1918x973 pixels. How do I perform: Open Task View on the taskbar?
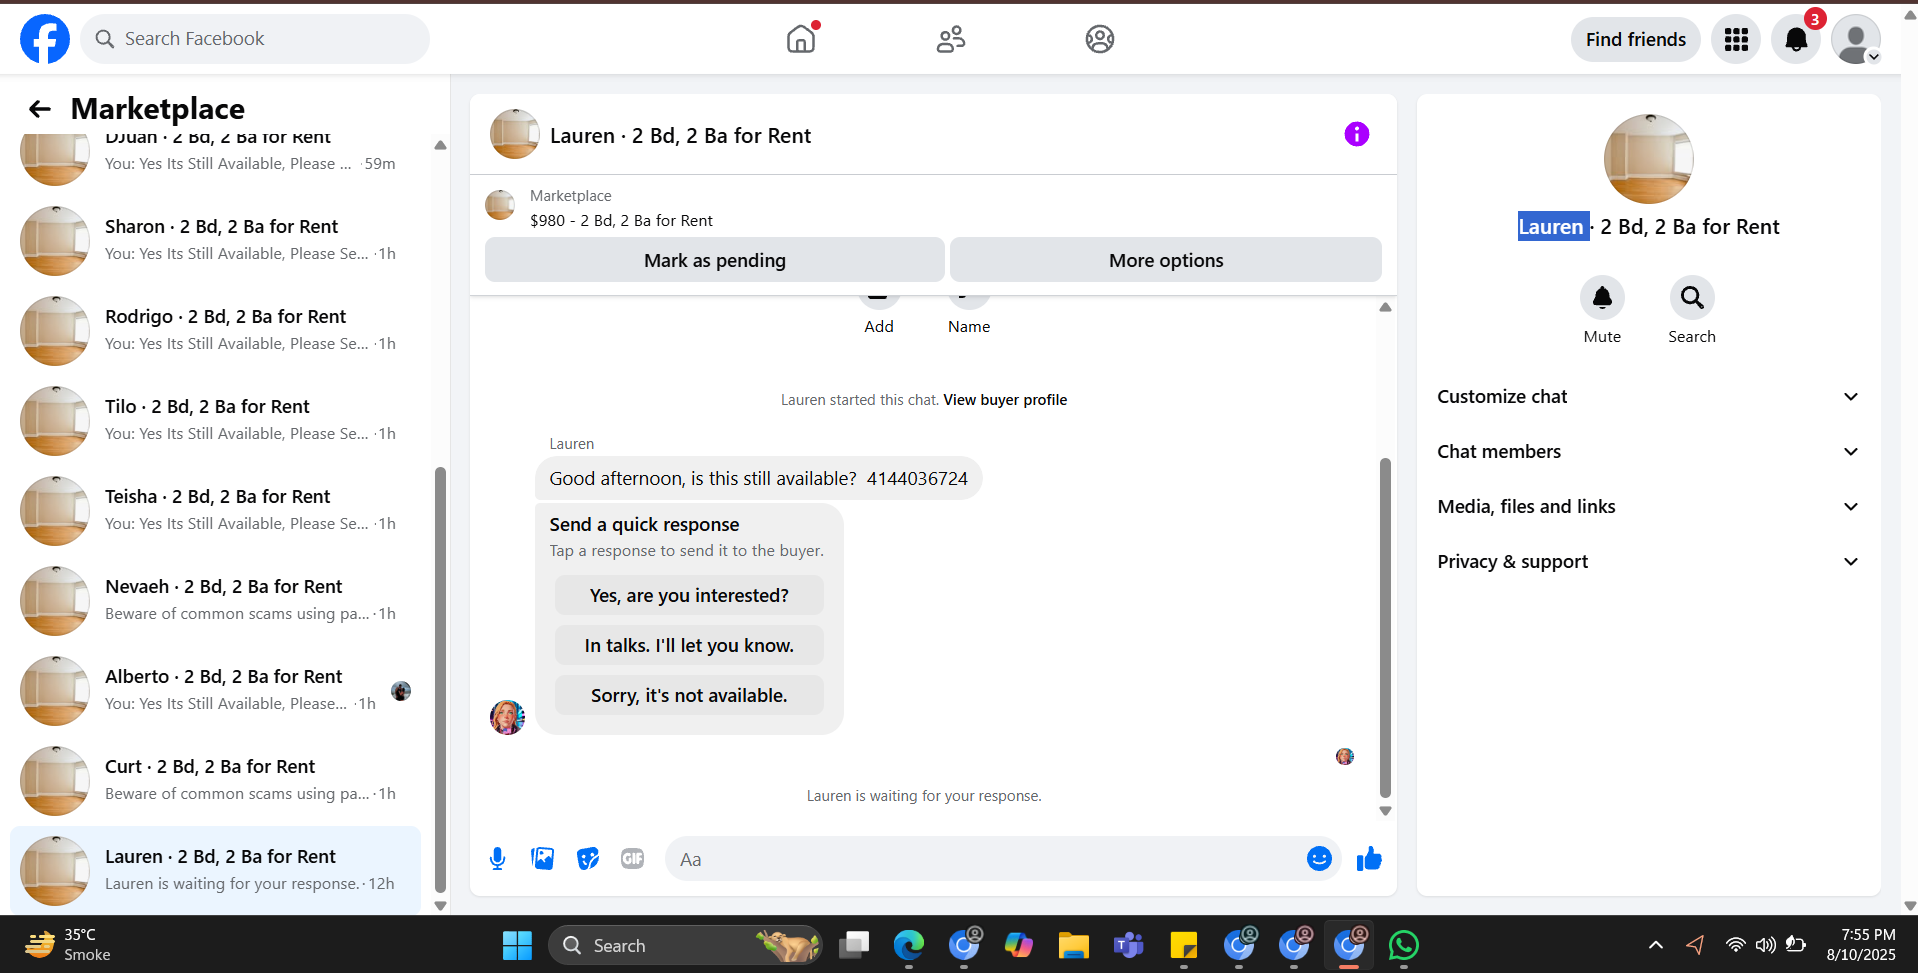coord(854,945)
